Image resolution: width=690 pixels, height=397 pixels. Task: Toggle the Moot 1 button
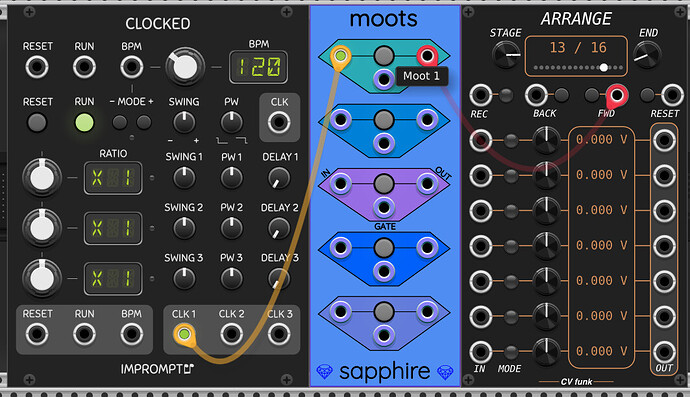point(384,55)
